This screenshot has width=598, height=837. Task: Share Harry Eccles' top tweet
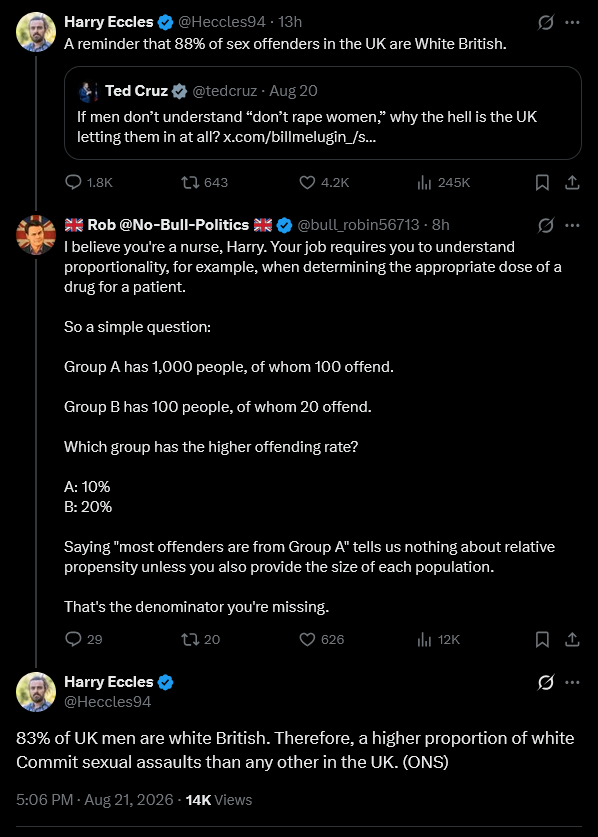point(572,183)
